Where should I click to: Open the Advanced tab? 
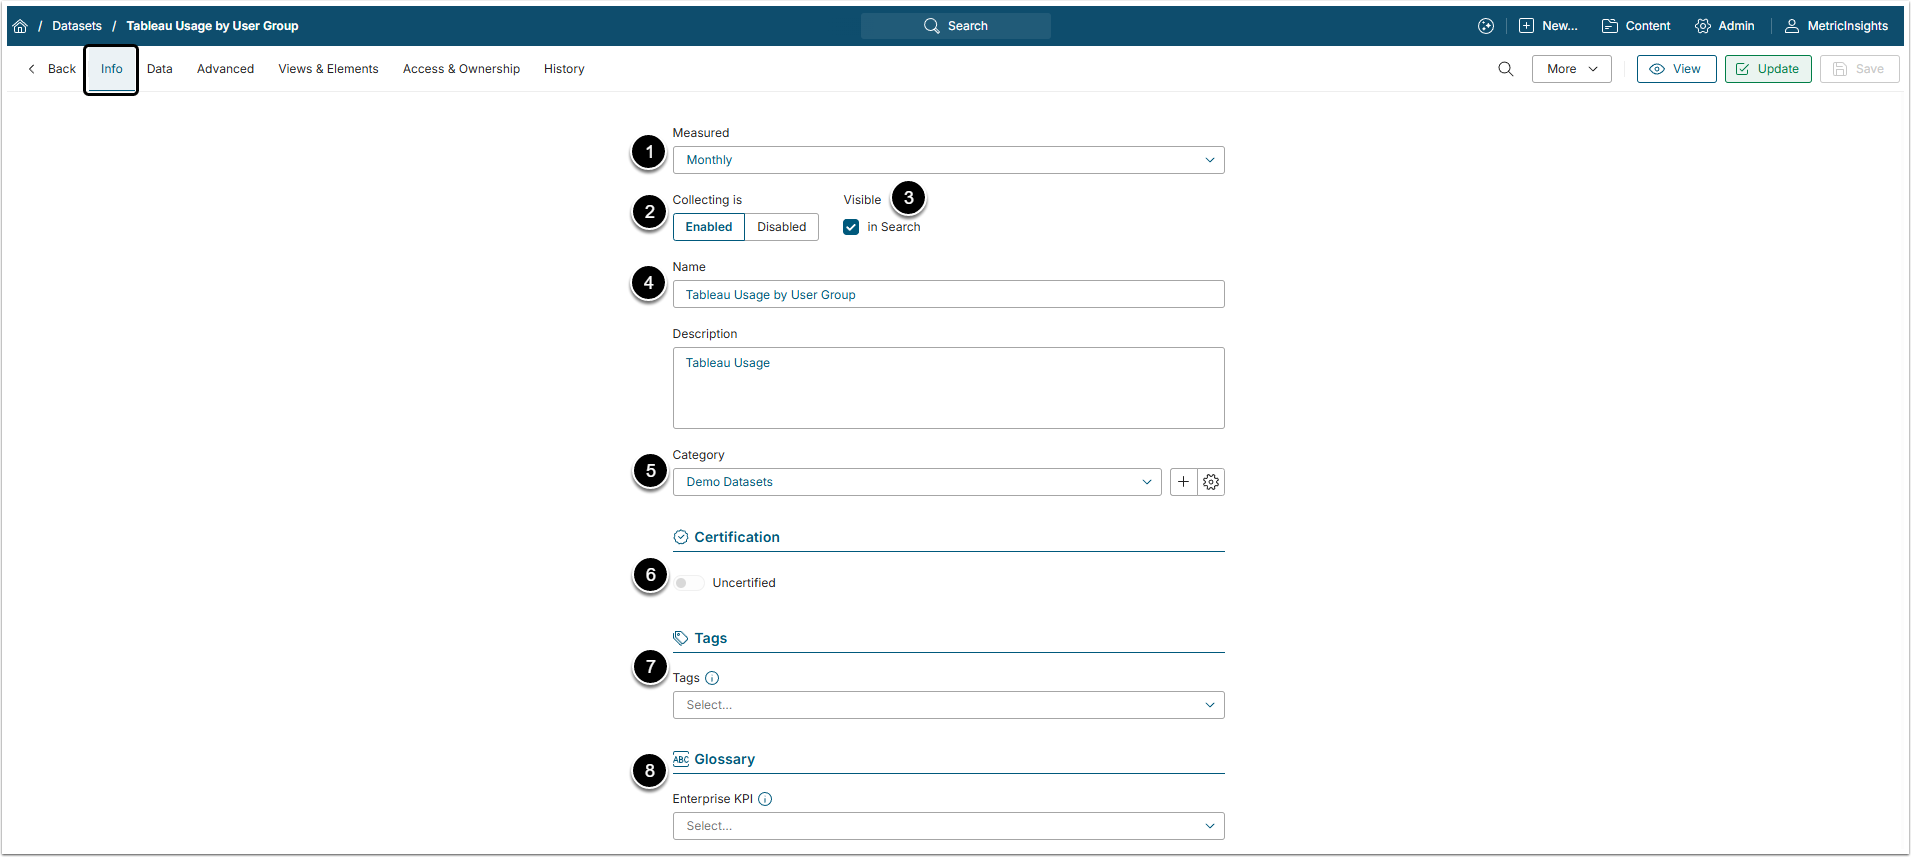225,69
